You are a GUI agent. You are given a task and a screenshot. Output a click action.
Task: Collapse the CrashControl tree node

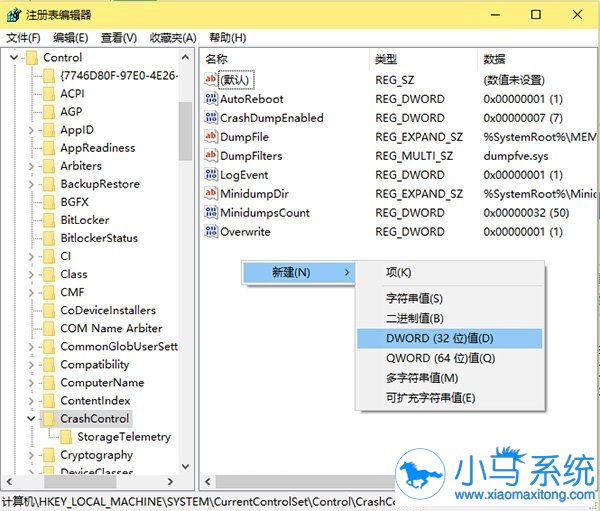point(31,419)
